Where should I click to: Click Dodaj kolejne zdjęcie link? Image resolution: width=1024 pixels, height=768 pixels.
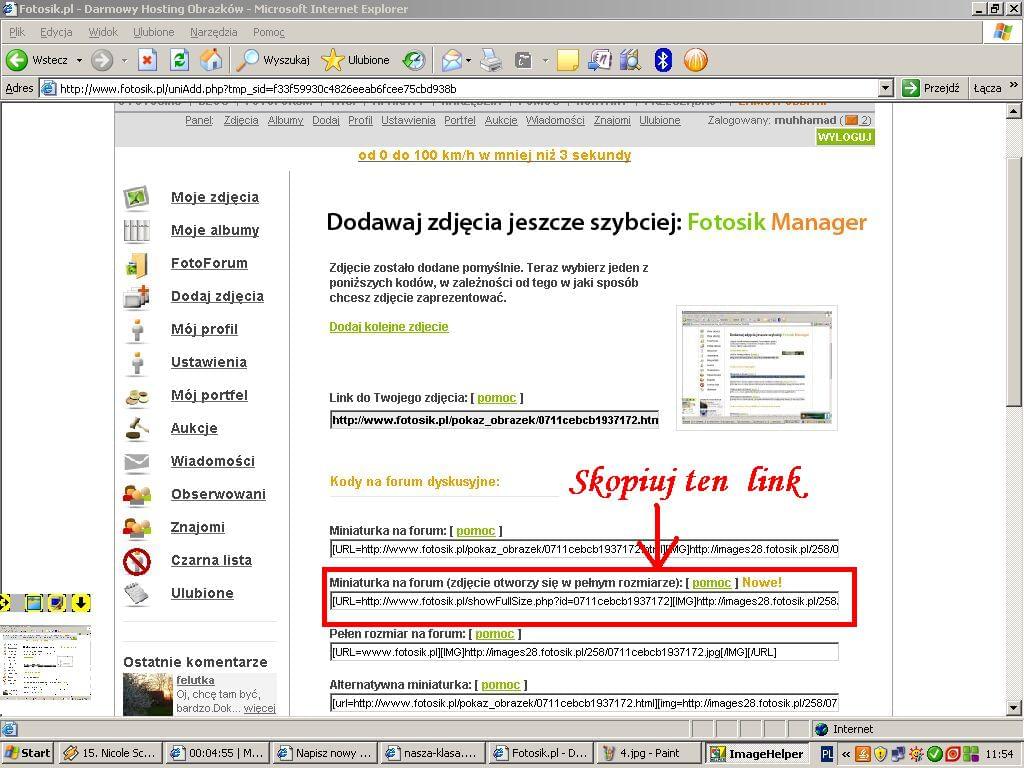[389, 327]
